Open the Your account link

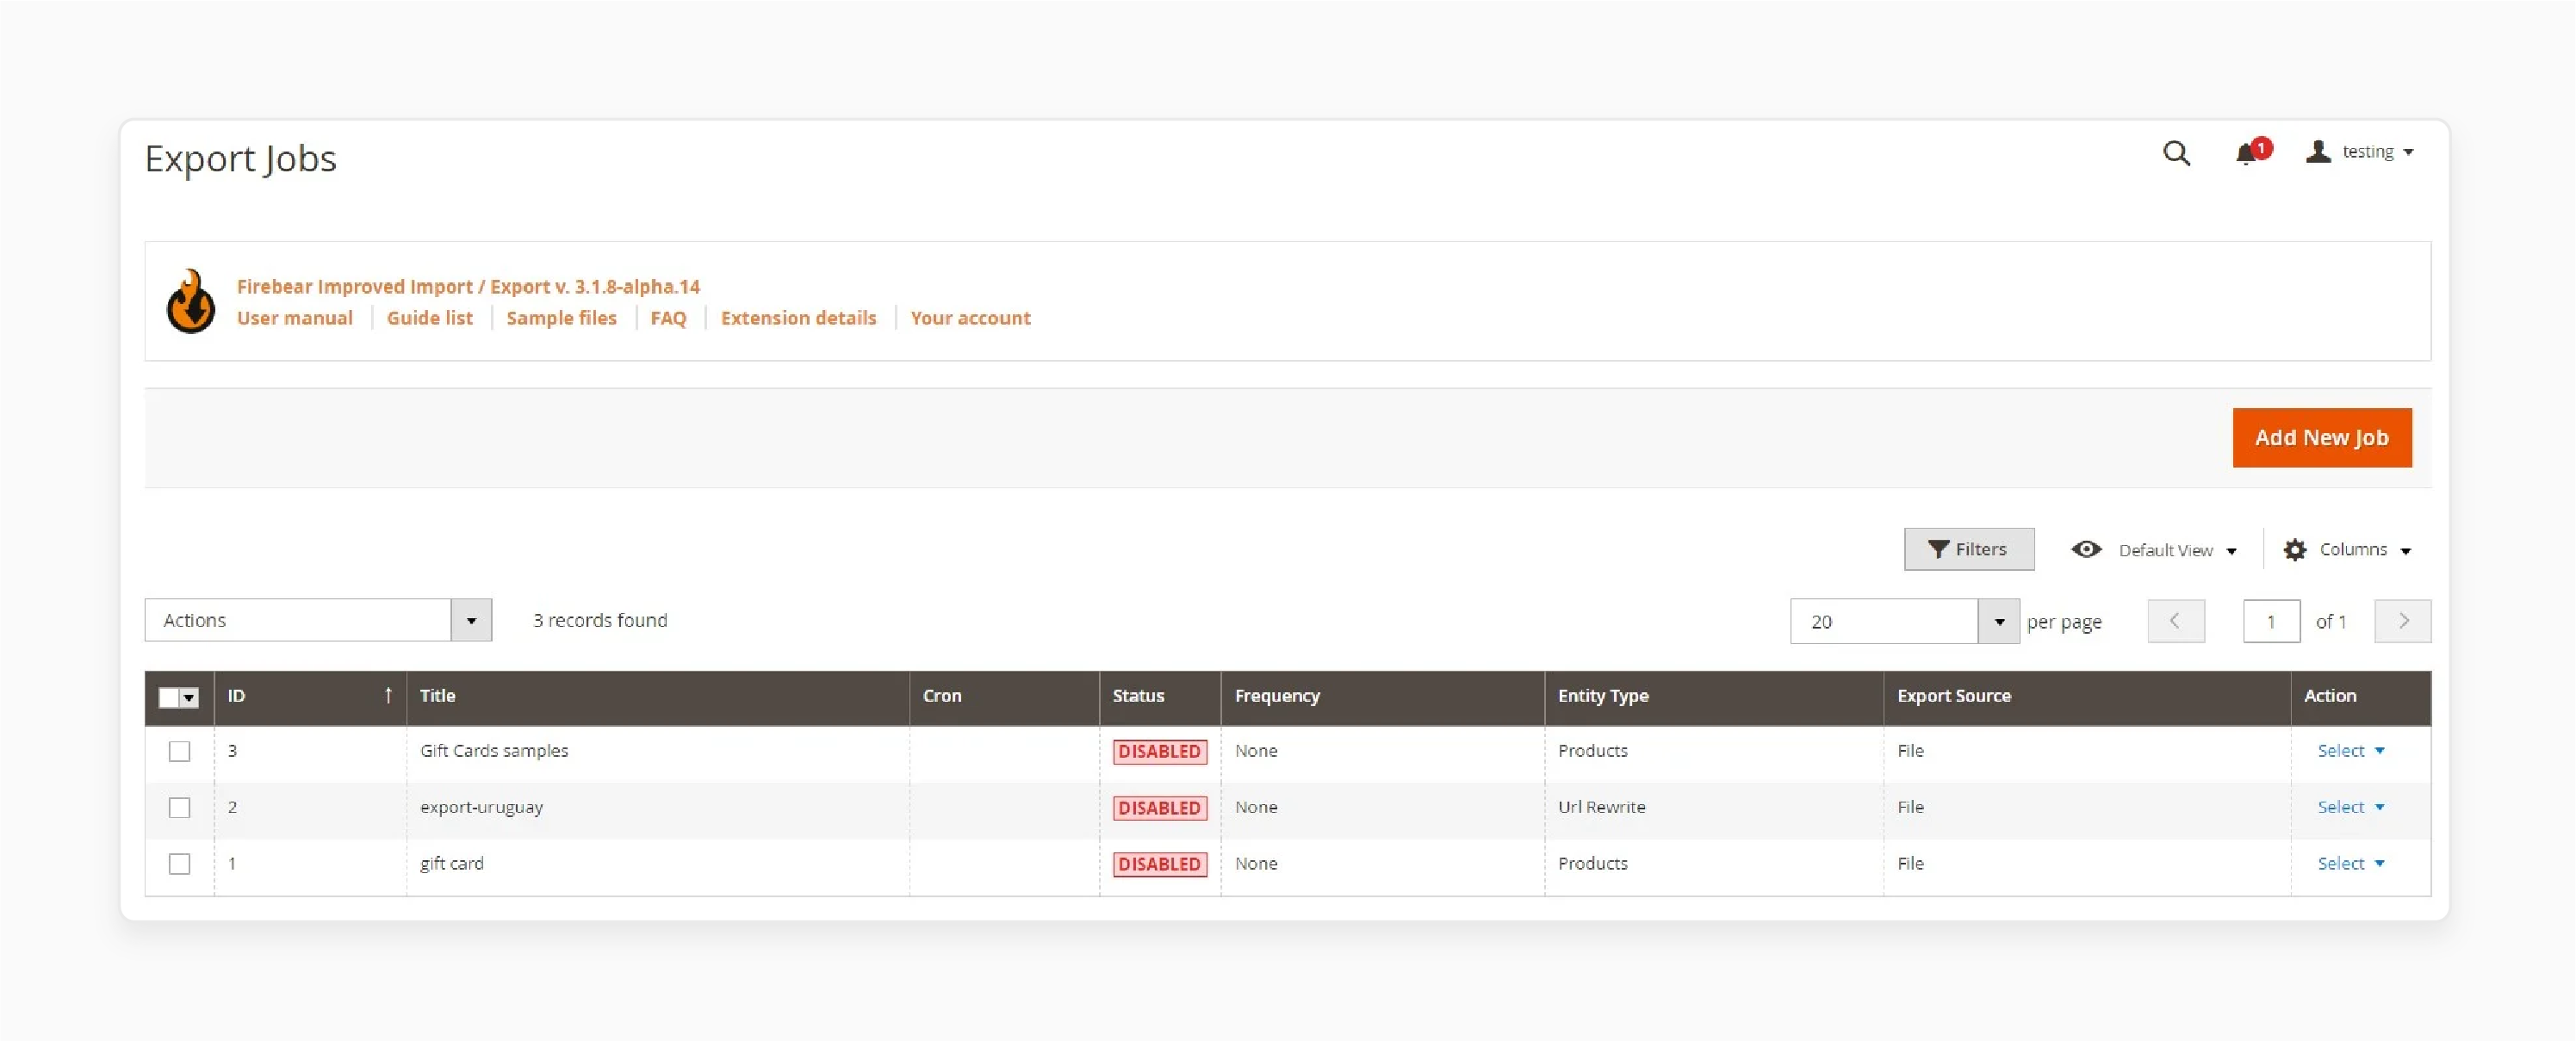pyautogui.click(x=970, y=318)
